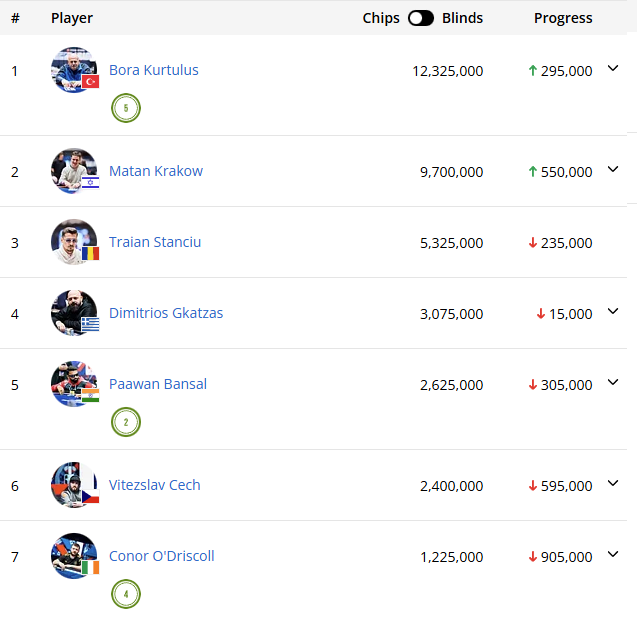Click Conor O'Driscoll's green badge icon
Viewport: 637px width, 619px height.
[x=126, y=594]
